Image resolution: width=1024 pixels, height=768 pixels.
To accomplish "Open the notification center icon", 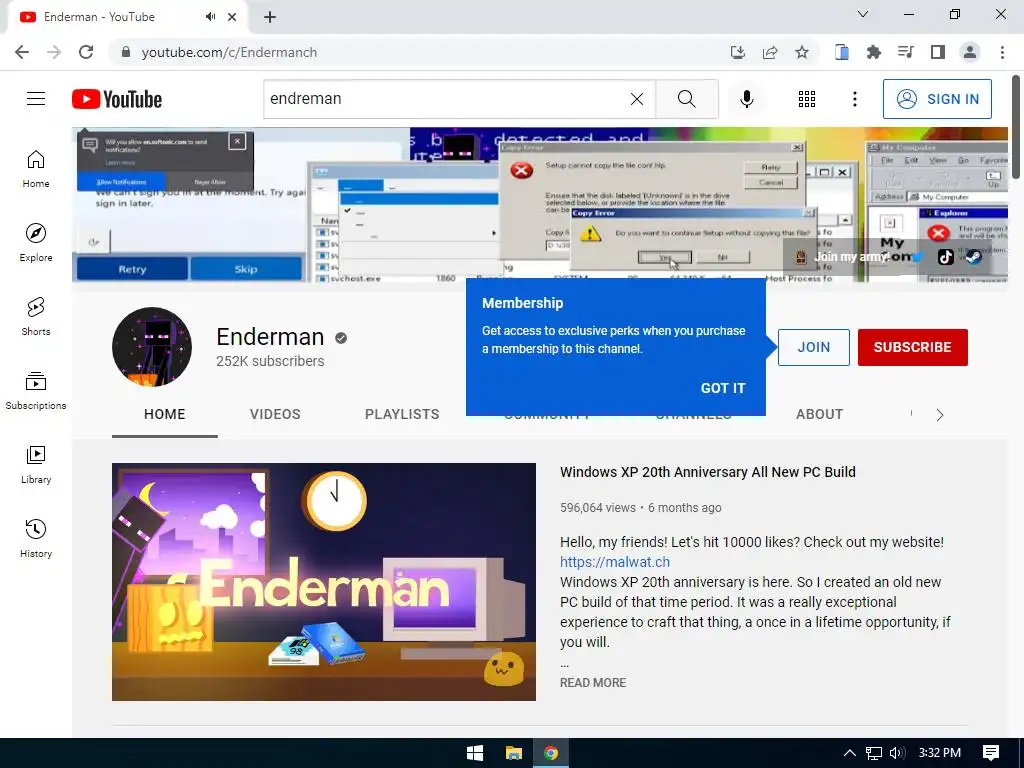I will point(991,753).
